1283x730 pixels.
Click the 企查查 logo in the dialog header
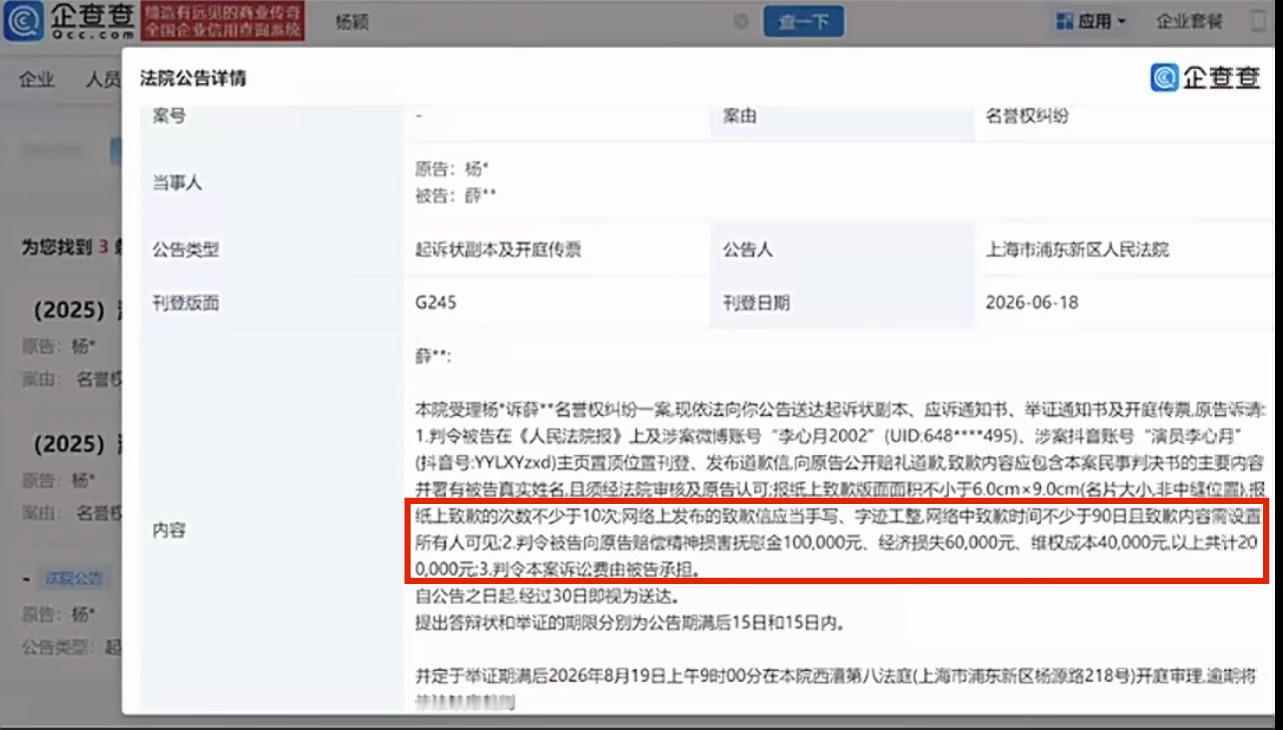click(1205, 77)
